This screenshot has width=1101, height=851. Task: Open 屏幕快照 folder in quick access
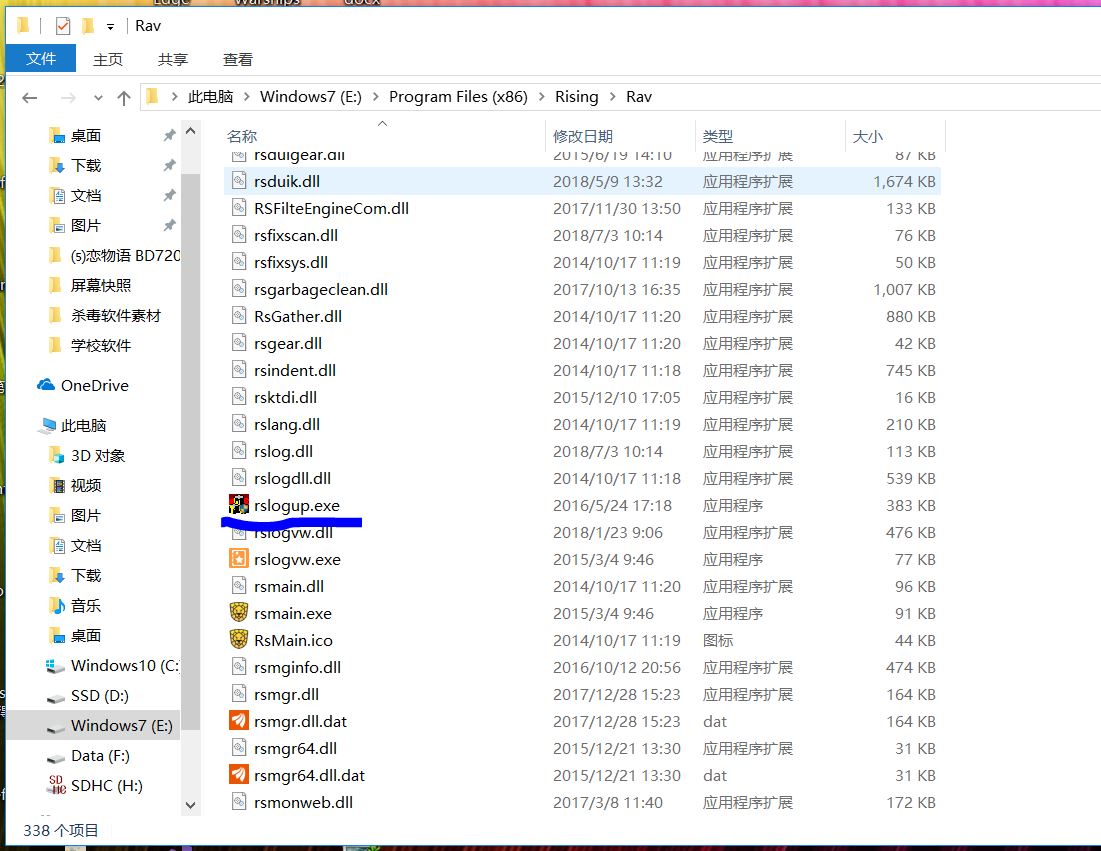coord(91,286)
